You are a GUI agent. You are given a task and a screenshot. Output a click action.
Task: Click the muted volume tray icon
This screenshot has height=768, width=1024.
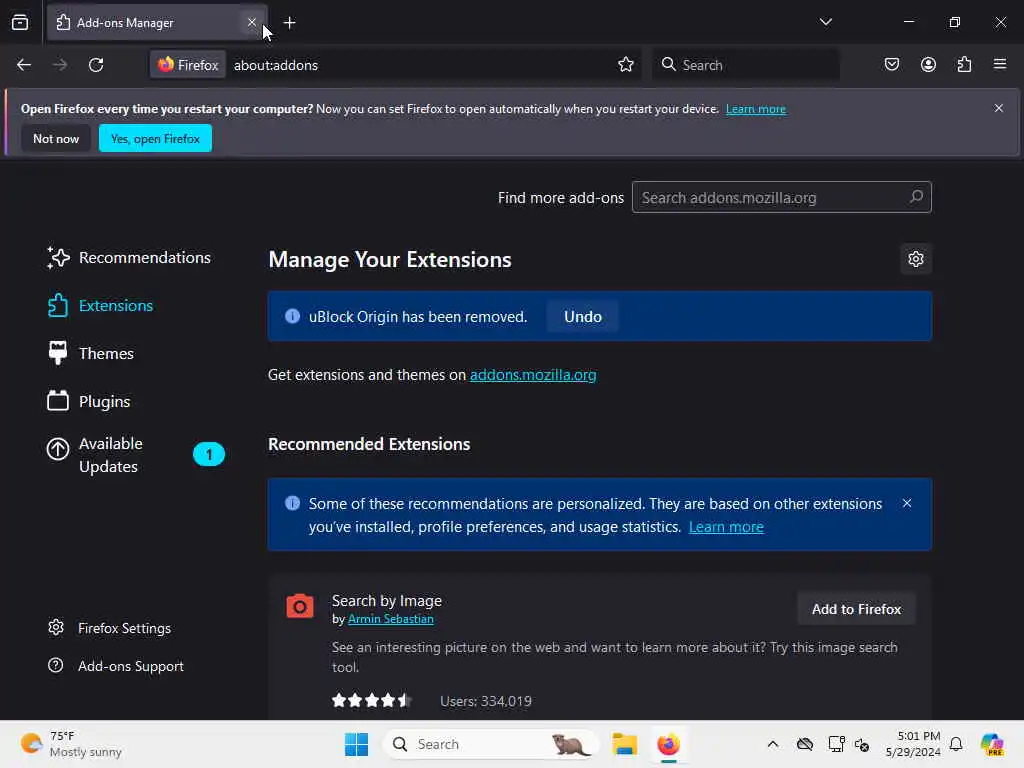(x=862, y=744)
